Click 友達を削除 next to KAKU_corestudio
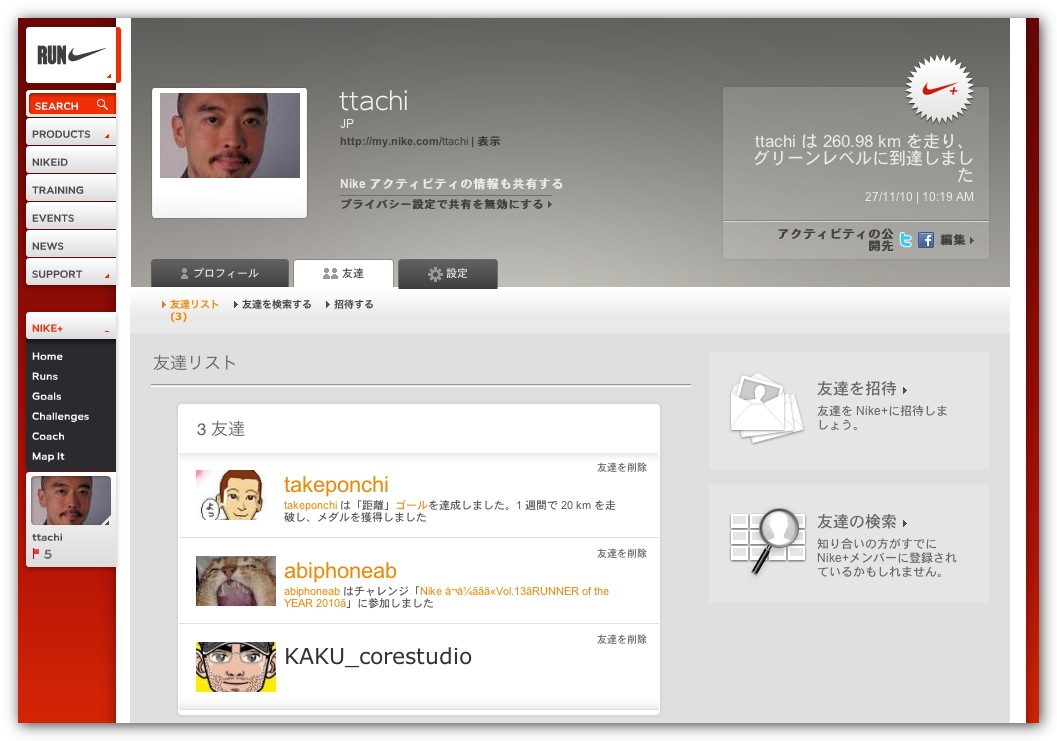This screenshot has height=741, width=1057. pyautogui.click(x=621, y=639)
